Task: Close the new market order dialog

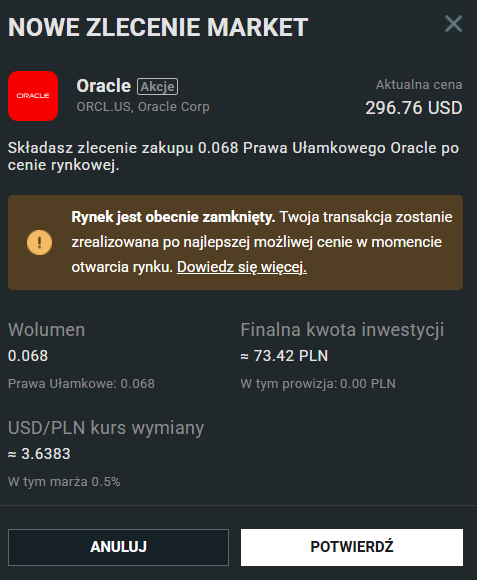Action: [x=453, y=24]
